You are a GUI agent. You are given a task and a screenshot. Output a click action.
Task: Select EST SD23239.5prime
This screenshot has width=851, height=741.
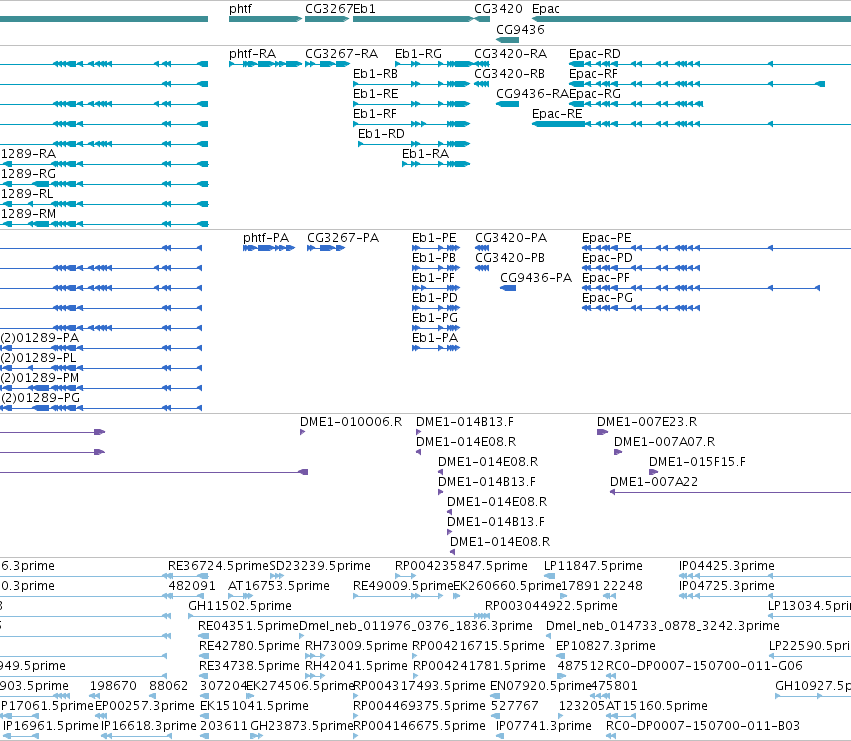coord(277,576)
